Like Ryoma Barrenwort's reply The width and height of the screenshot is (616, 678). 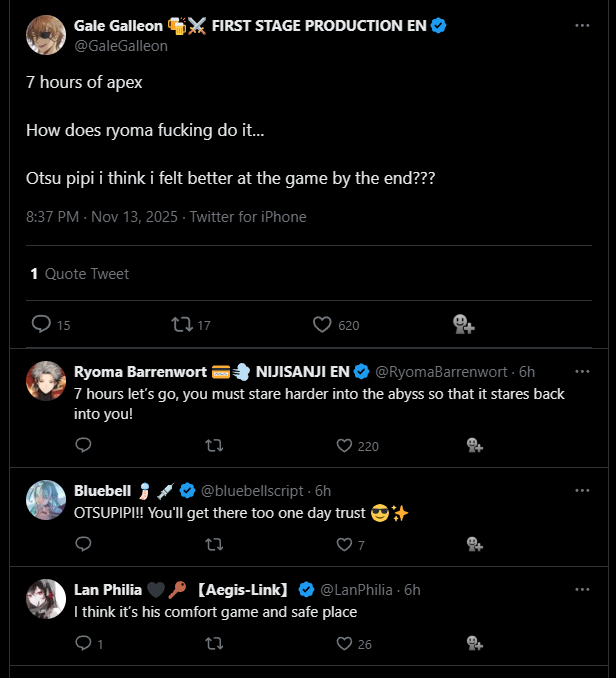click(344, 445)
